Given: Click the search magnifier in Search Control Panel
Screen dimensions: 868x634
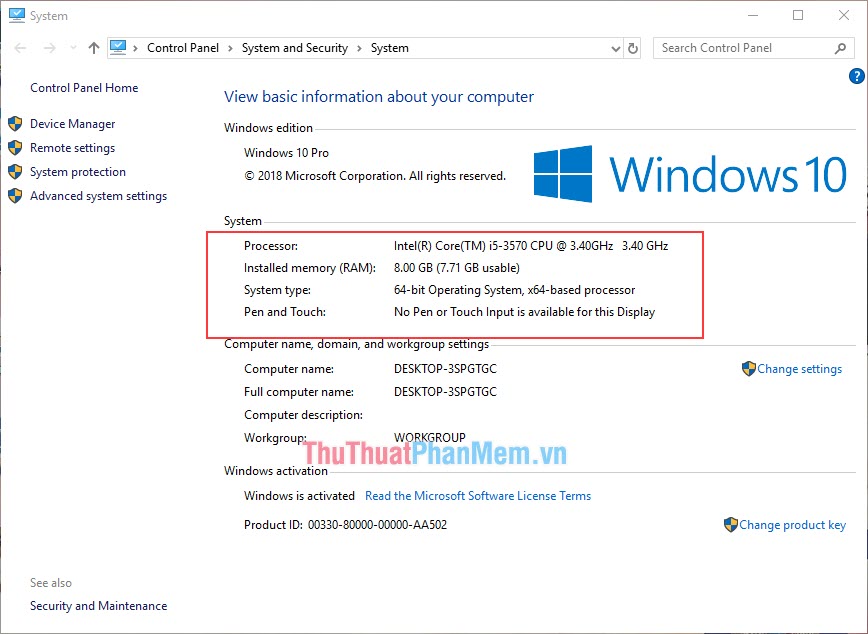Looking at the screenshot, I should point(840,47).
